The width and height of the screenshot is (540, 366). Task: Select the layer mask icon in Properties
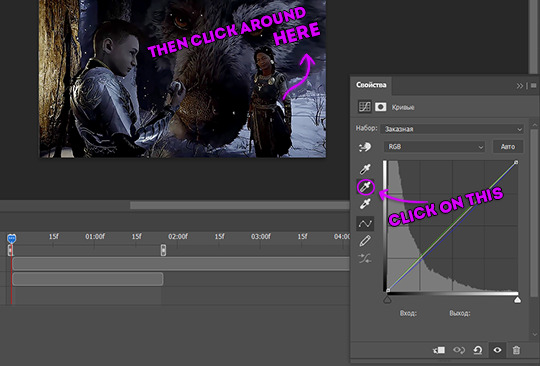381,107
